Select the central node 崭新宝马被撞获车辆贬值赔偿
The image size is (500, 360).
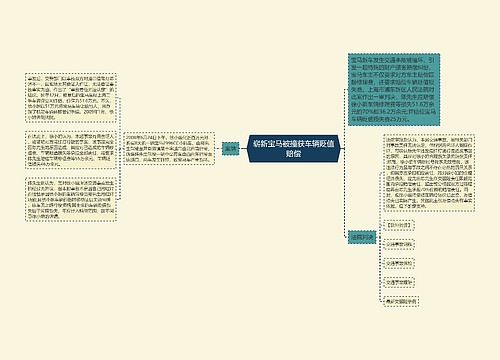(293, 149)
